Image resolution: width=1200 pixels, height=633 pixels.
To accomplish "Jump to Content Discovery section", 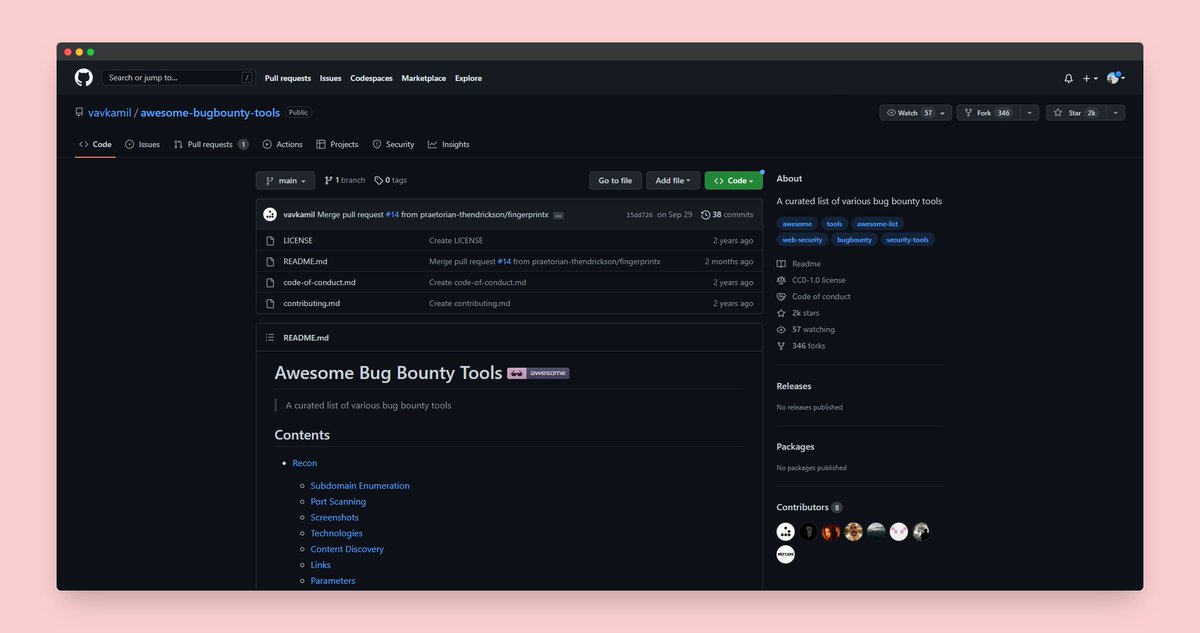I will 347,549.
